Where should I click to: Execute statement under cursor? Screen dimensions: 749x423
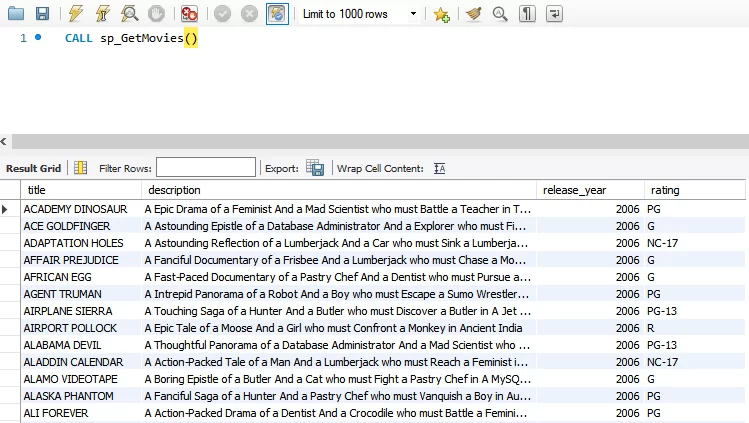coord(102,14)
